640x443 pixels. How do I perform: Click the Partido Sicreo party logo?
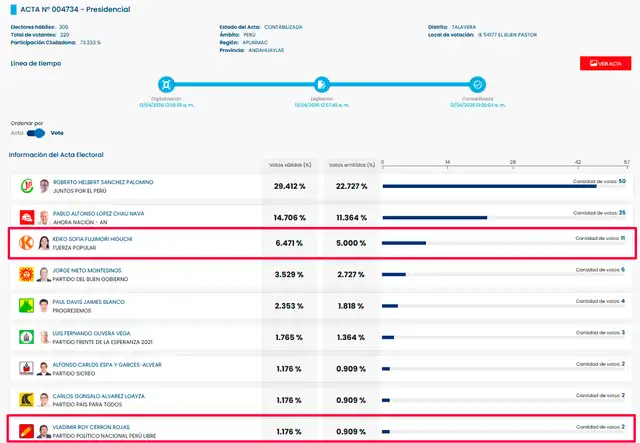[28, 369]
